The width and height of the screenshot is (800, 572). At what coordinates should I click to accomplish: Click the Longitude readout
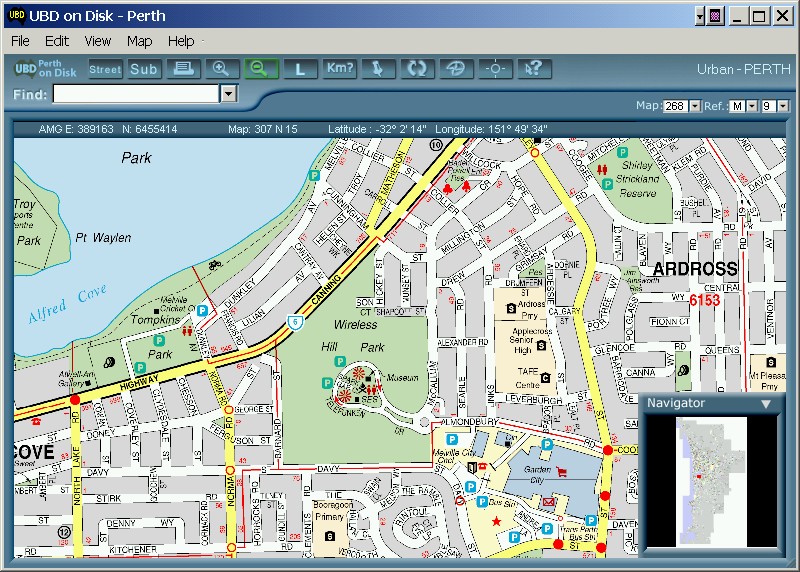pos(491,129)
